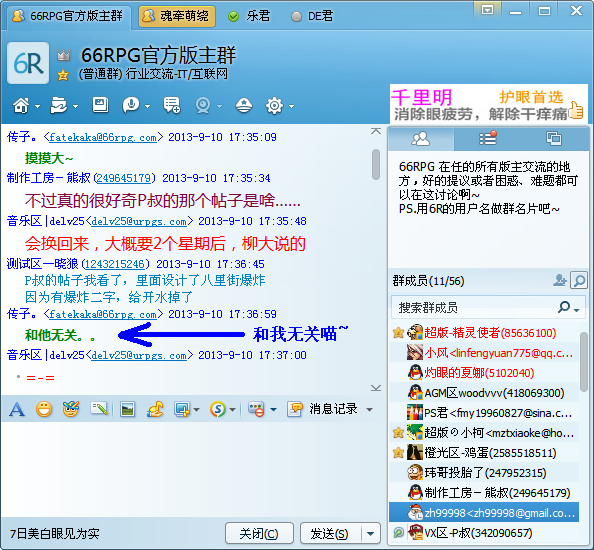
Task: Click chat scroll-to-bottom arrow icon
Action: (x=376, y=388)
